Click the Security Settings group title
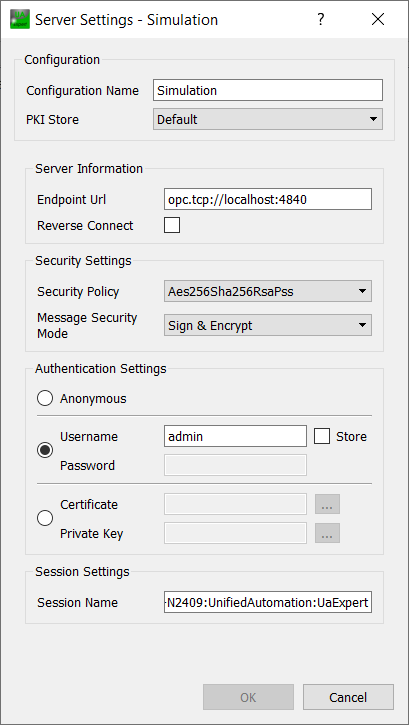This screenshot has width=409, height=725. 83,261
